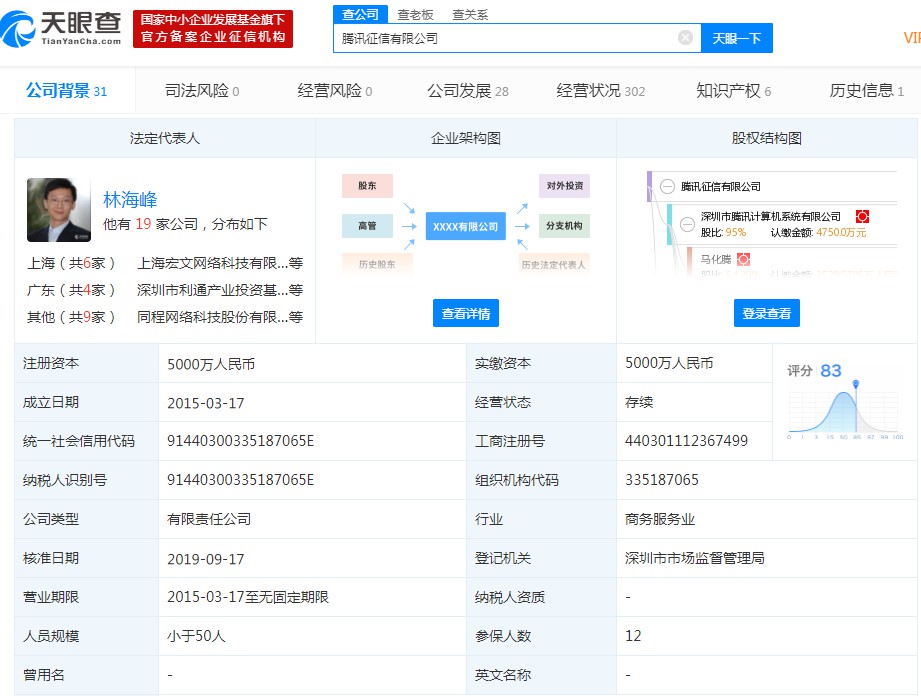Open the 经营风险 section tab
Screen dimensions: 921x696
[x=334, y=90]
